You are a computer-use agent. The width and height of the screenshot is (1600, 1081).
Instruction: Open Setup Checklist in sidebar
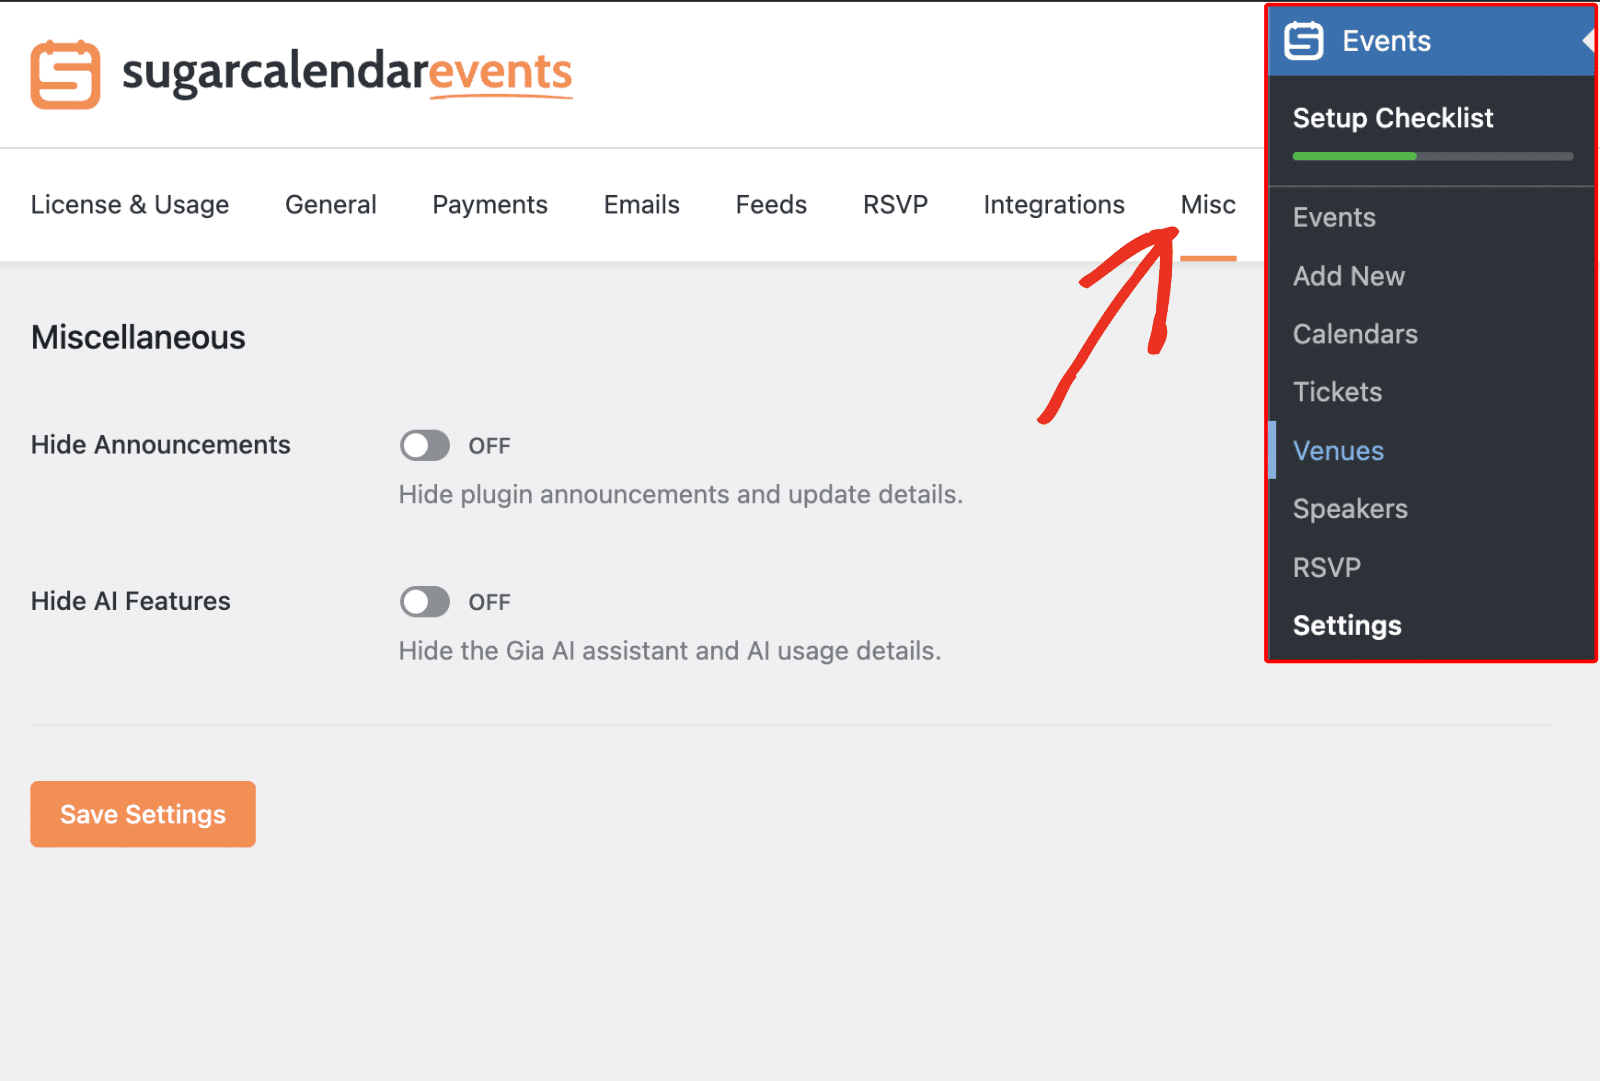[x=1393, y=118]
